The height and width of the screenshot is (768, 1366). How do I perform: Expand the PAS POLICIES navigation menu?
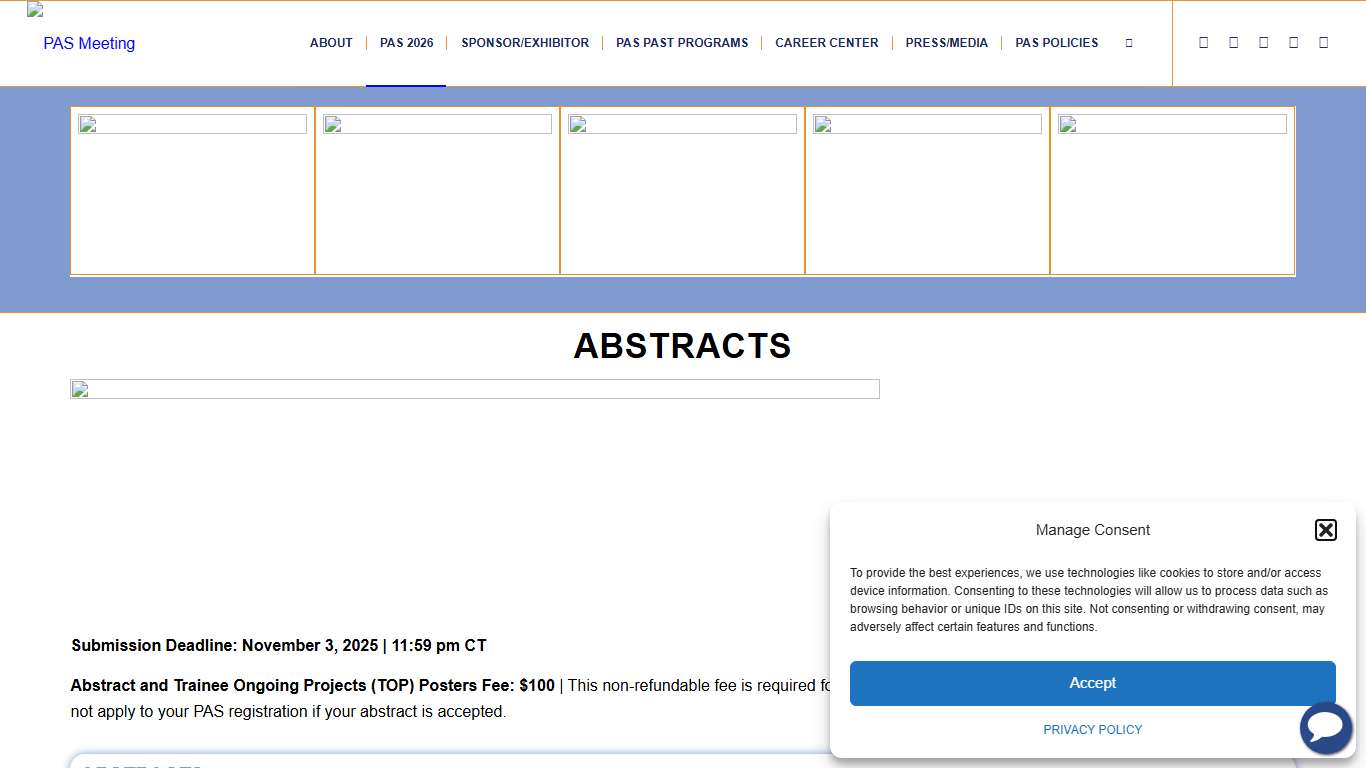1056,43
